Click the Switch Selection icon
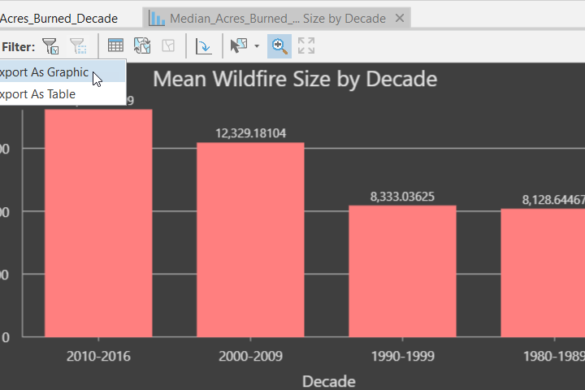 (x=142, y=46)
